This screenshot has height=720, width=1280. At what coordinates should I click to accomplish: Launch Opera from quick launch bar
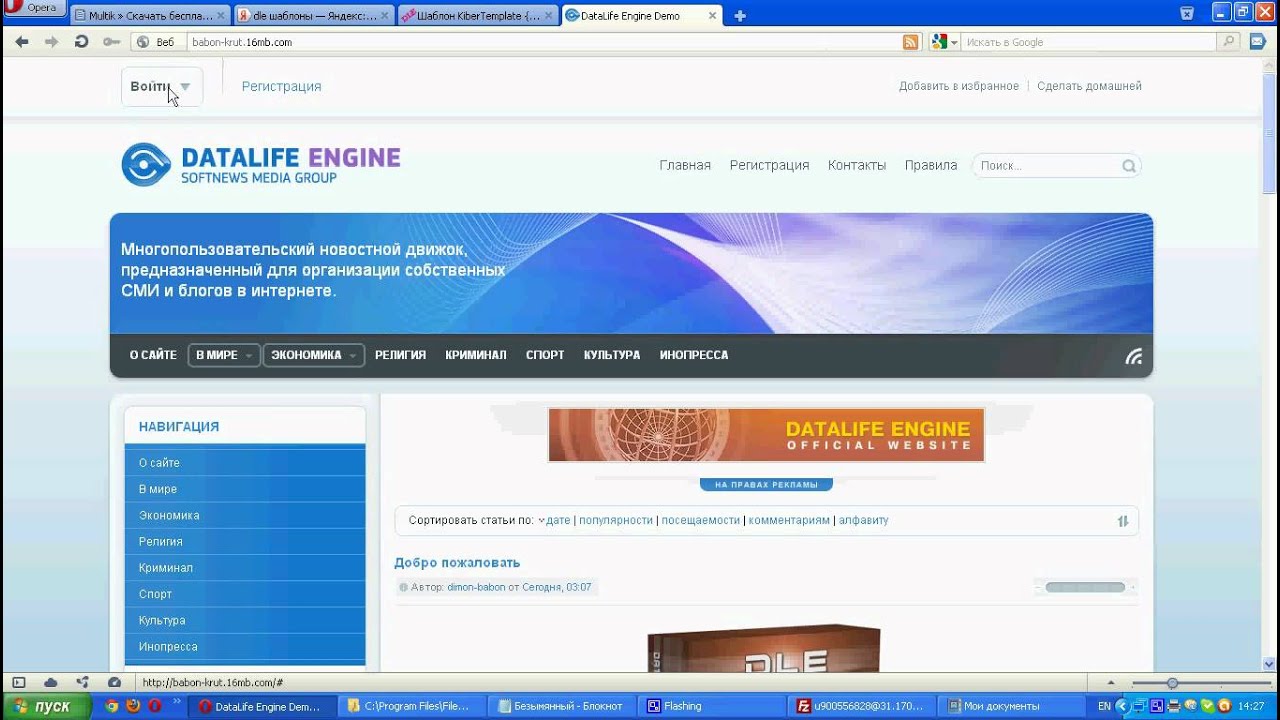coord(154,706)
